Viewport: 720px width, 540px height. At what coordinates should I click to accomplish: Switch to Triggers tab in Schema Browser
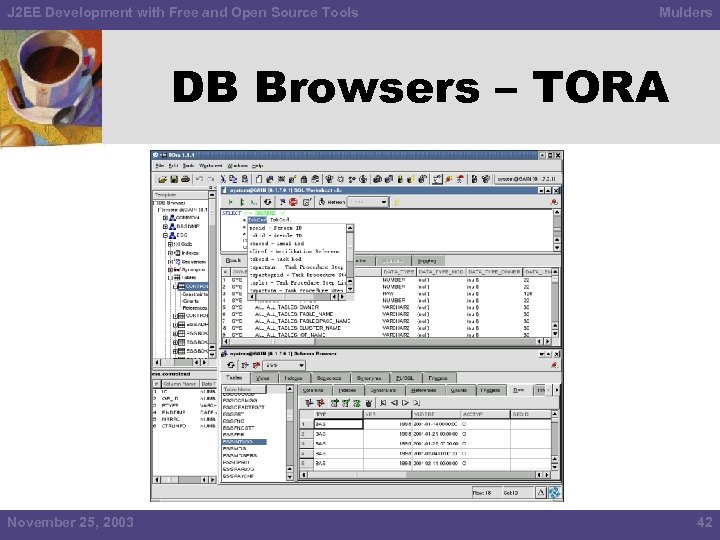coord(438,378)
